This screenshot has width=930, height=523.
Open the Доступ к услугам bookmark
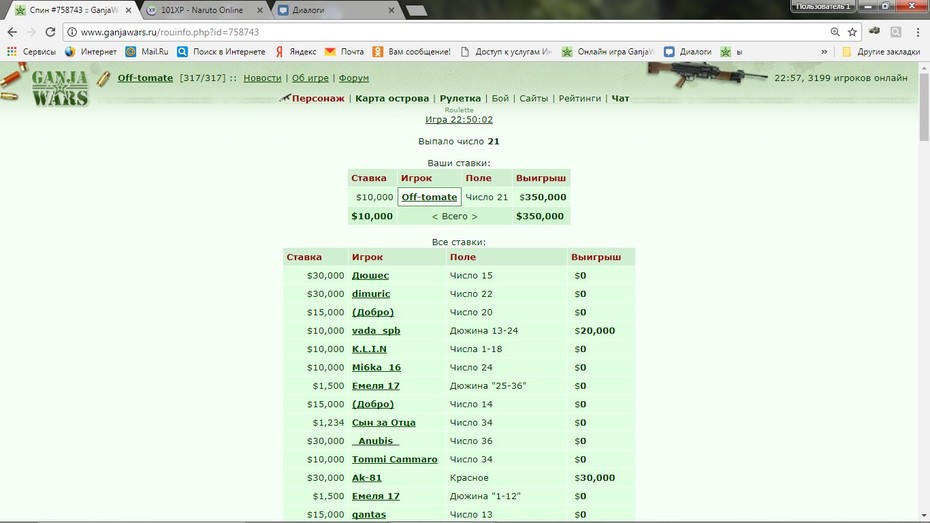coord(506,52)
